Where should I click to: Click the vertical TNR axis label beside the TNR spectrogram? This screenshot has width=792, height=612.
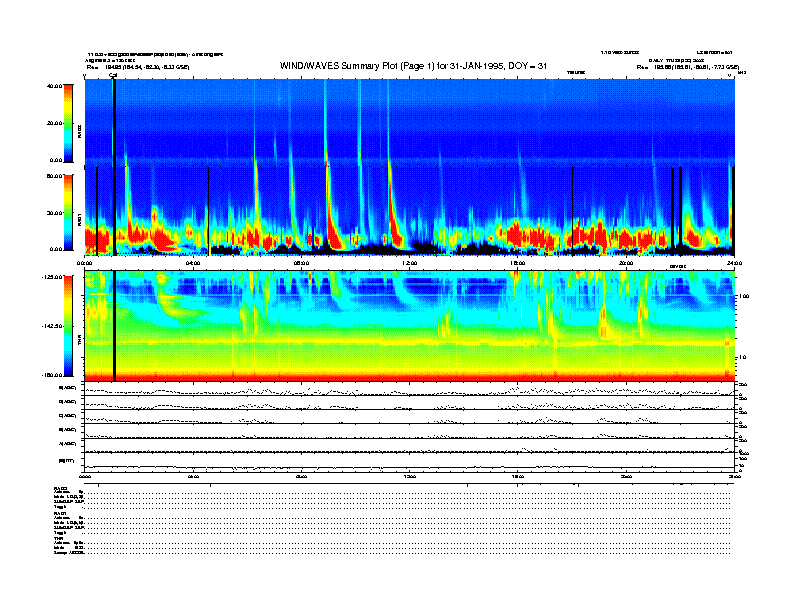point(79,342)
